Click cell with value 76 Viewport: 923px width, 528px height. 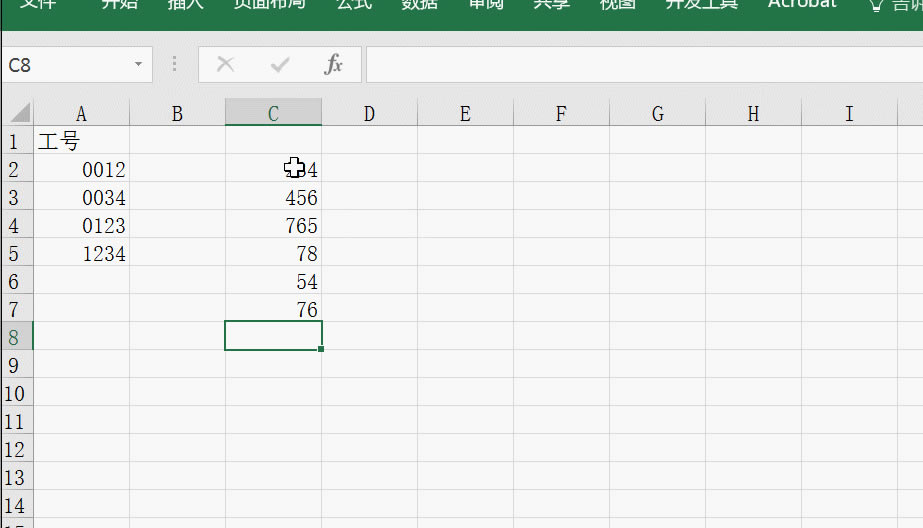(x=273, y=310)
